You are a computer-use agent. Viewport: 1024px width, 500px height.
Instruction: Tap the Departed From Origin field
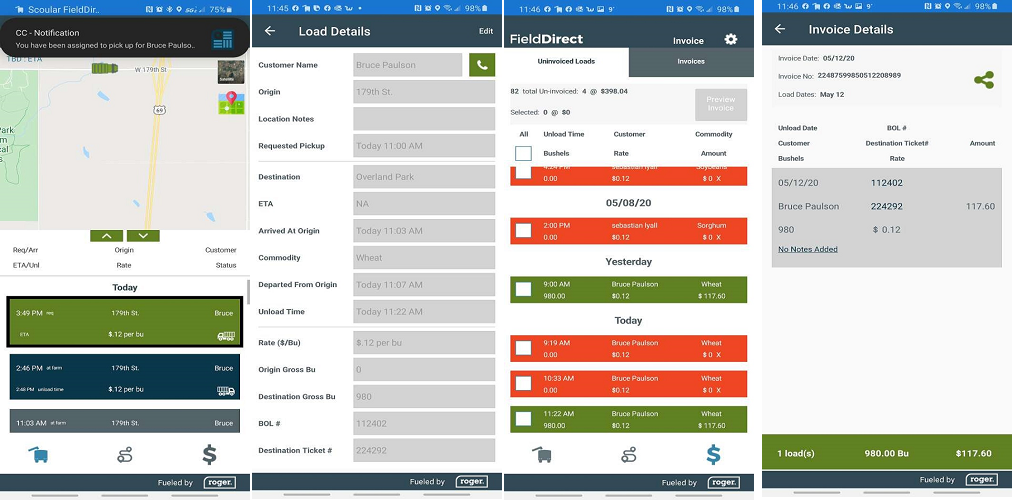(424, 285)
